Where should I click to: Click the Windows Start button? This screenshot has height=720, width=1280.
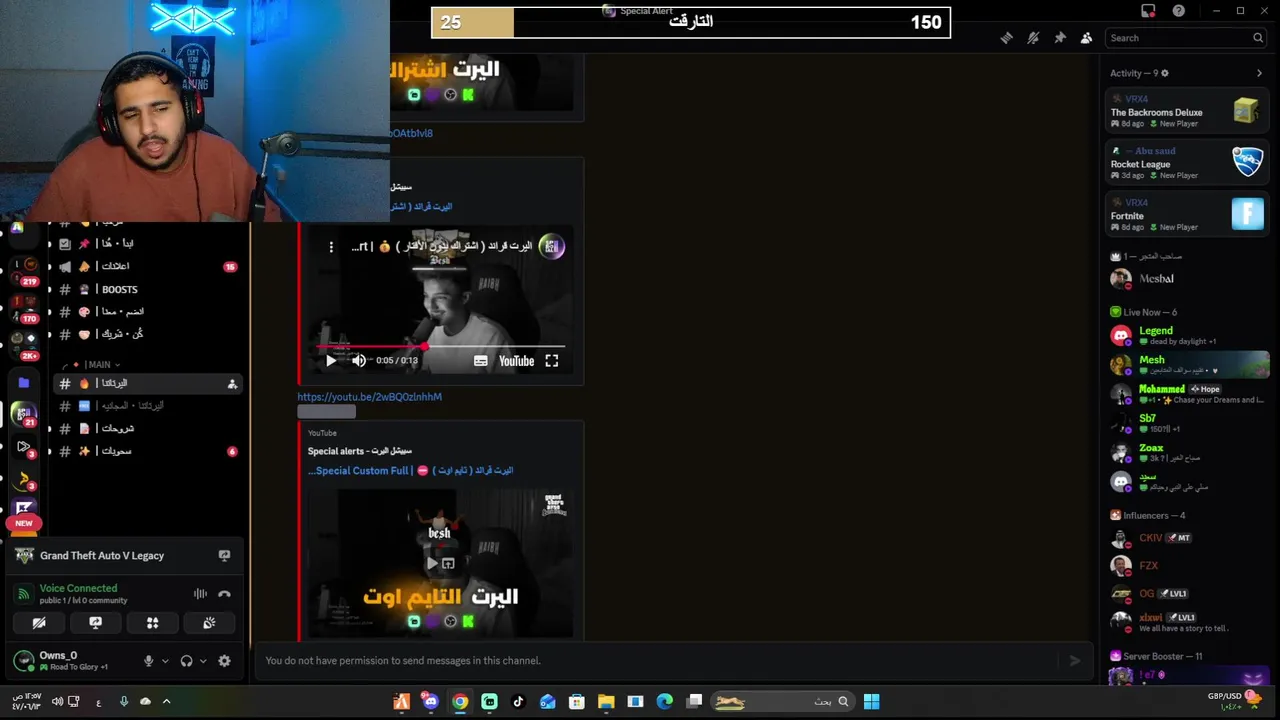pos(871,702)
